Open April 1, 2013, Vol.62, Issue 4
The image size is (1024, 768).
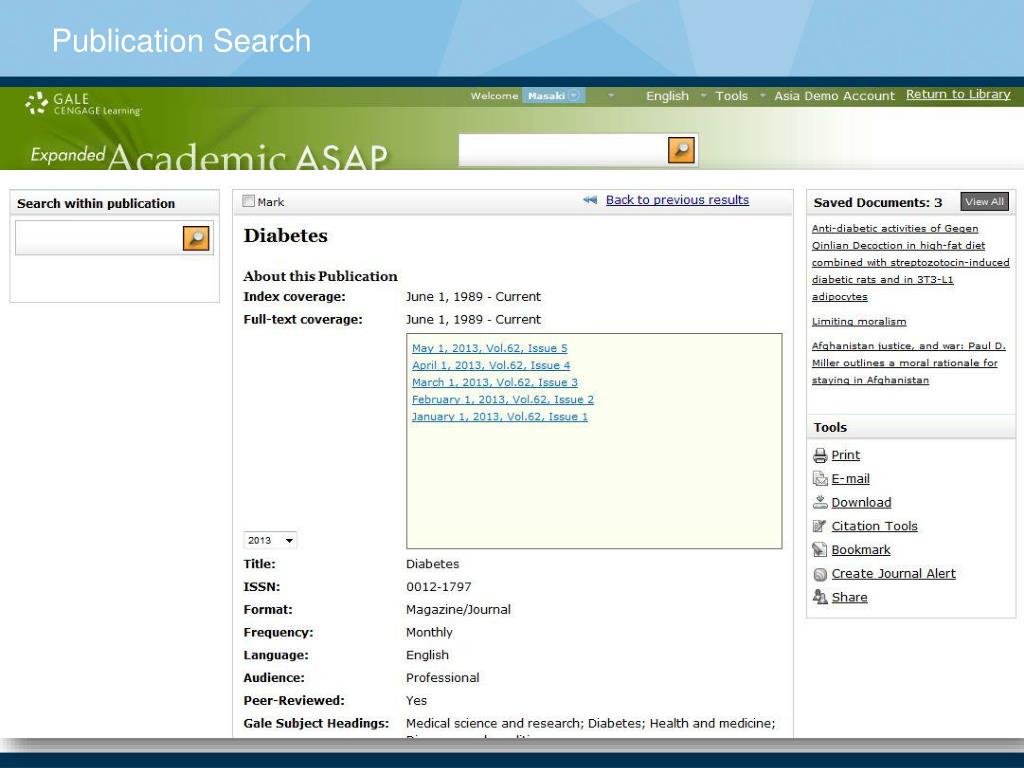(x=491, y=365)
